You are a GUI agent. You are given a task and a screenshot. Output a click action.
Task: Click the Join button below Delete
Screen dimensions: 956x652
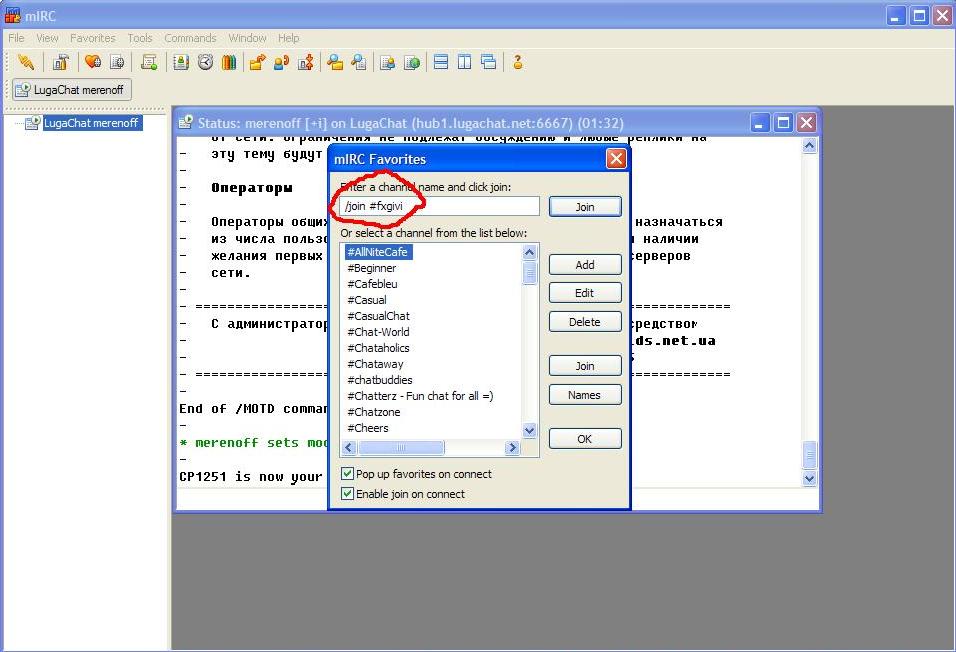585,366
